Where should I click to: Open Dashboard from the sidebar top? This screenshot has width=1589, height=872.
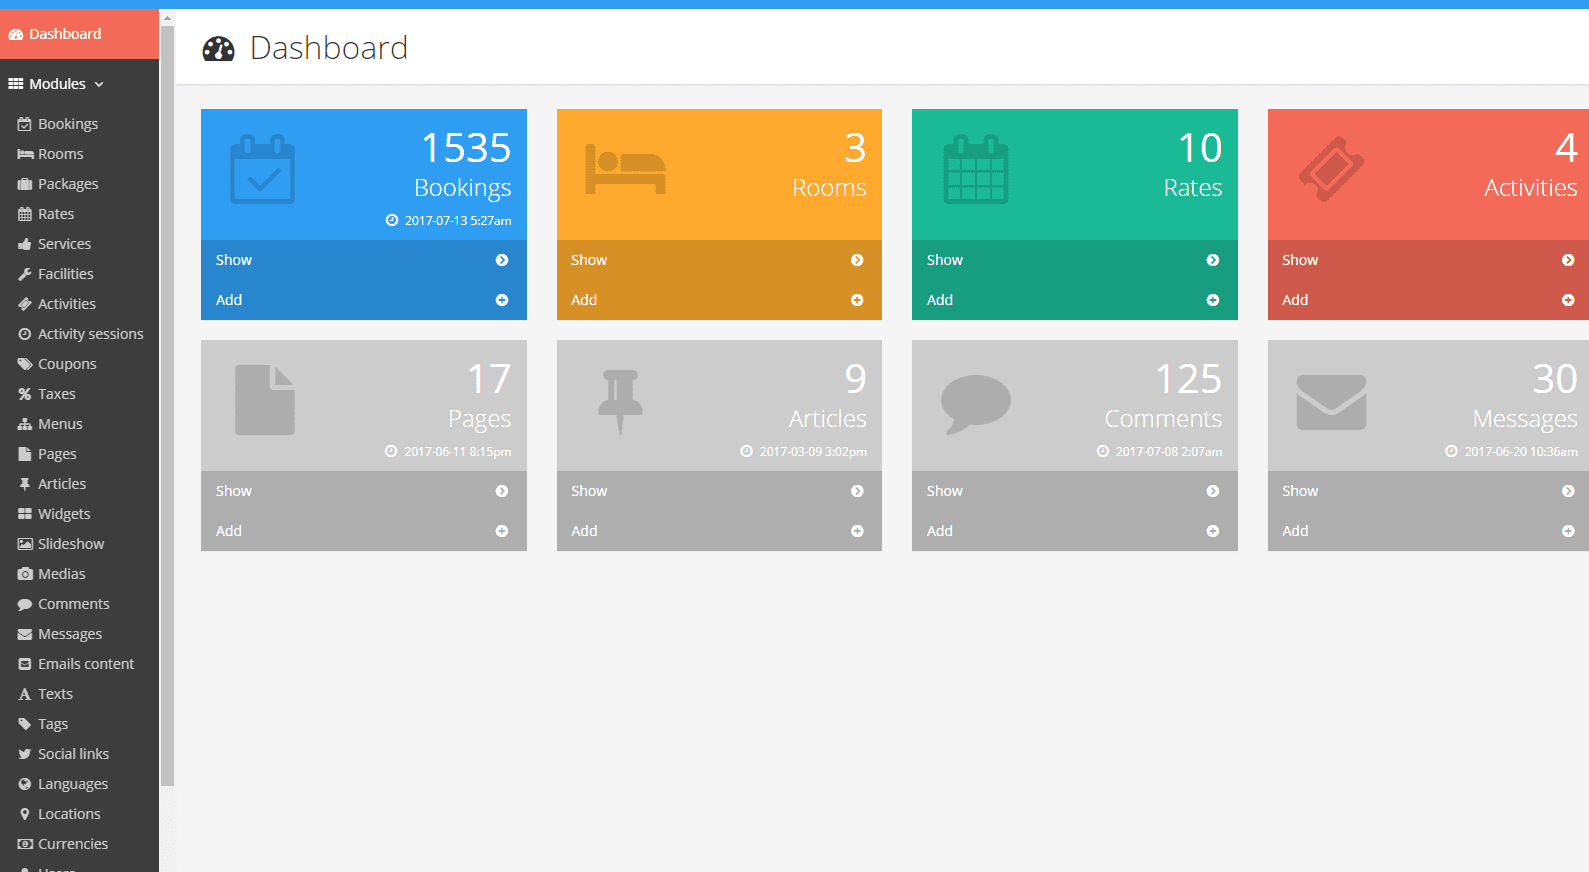click(79, 34)
